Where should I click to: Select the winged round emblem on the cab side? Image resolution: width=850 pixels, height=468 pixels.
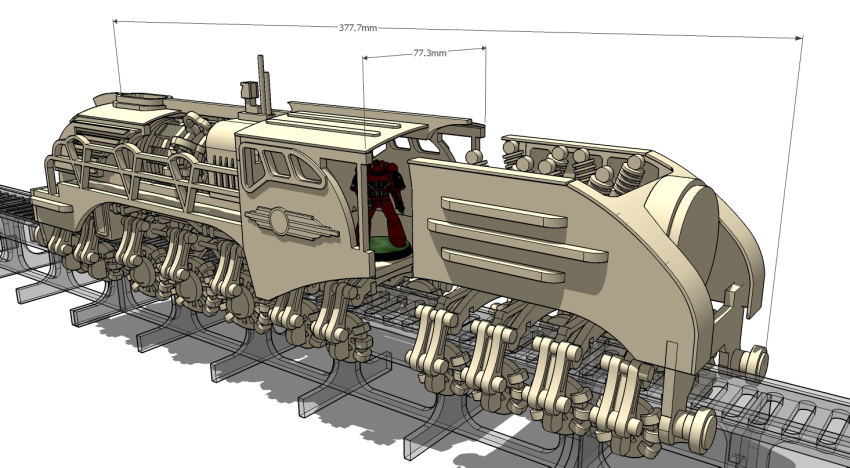coord(292,223)
